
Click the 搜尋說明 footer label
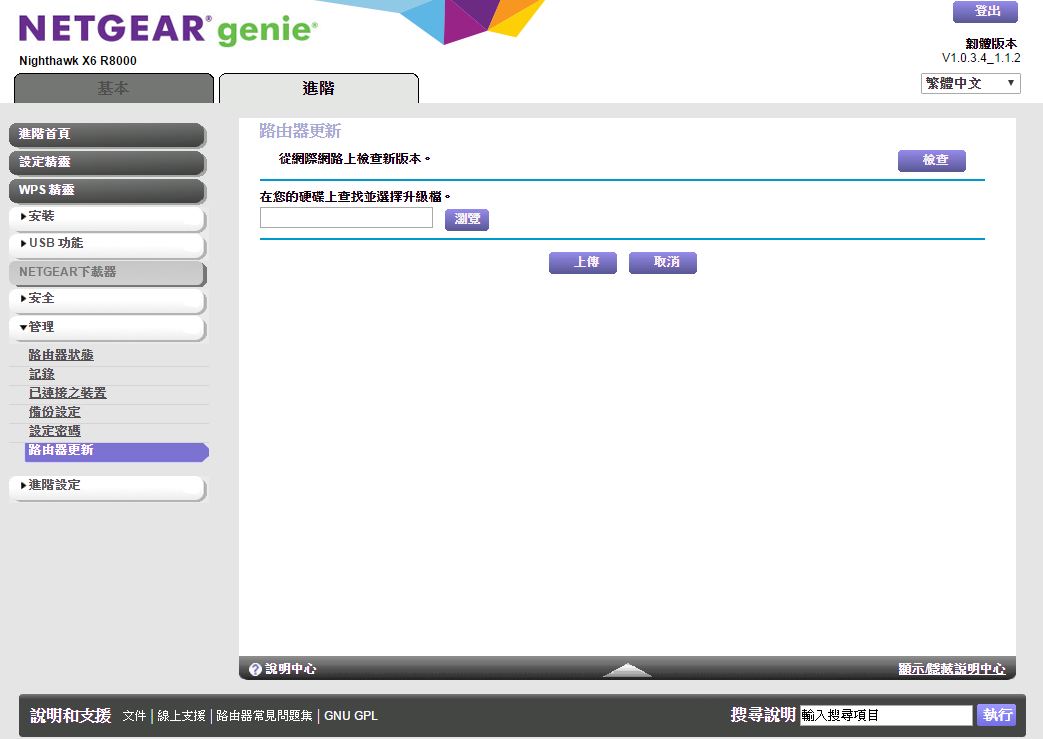[x=763, y=715]
